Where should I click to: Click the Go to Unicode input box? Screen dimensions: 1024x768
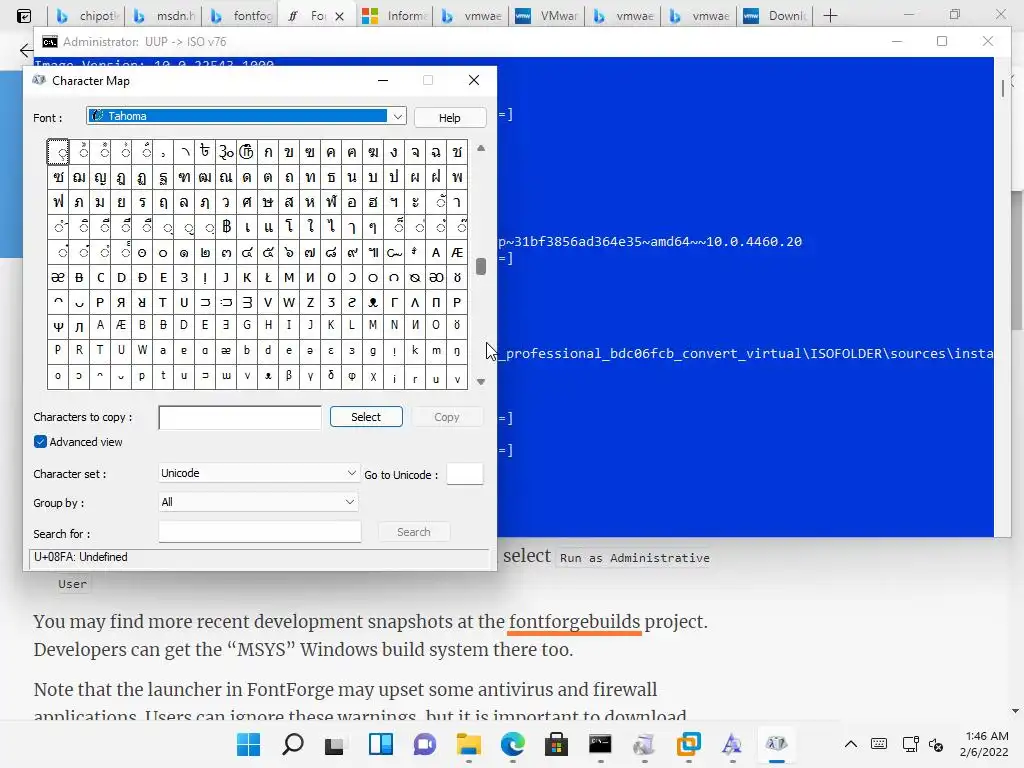[x=465, y=474]
